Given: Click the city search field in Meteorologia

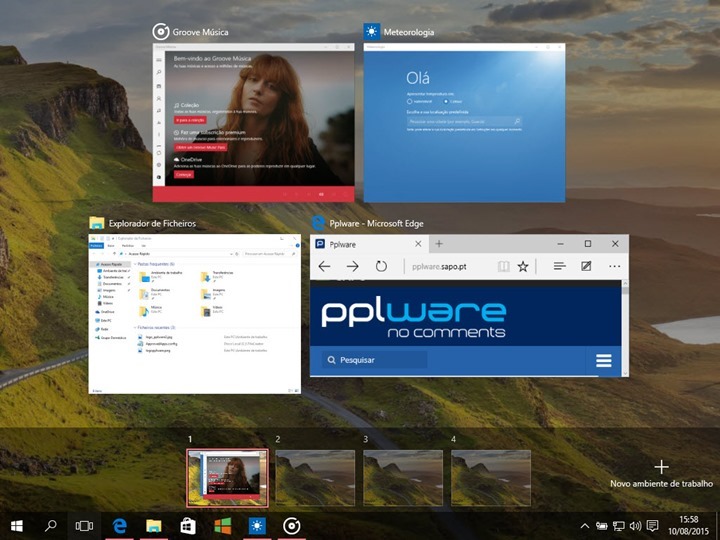Looking at the screenshot, I should [464, 122].
